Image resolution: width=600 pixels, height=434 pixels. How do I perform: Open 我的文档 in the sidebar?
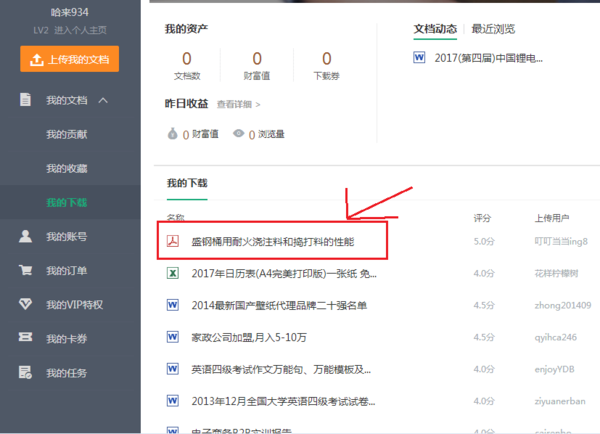67,100
